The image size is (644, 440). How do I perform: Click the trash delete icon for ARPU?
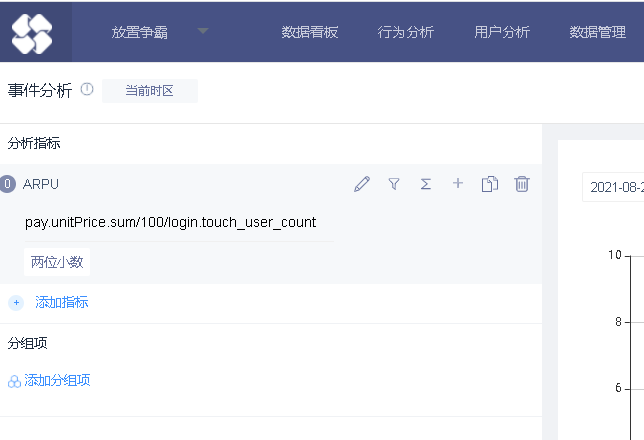pos(522,184)
